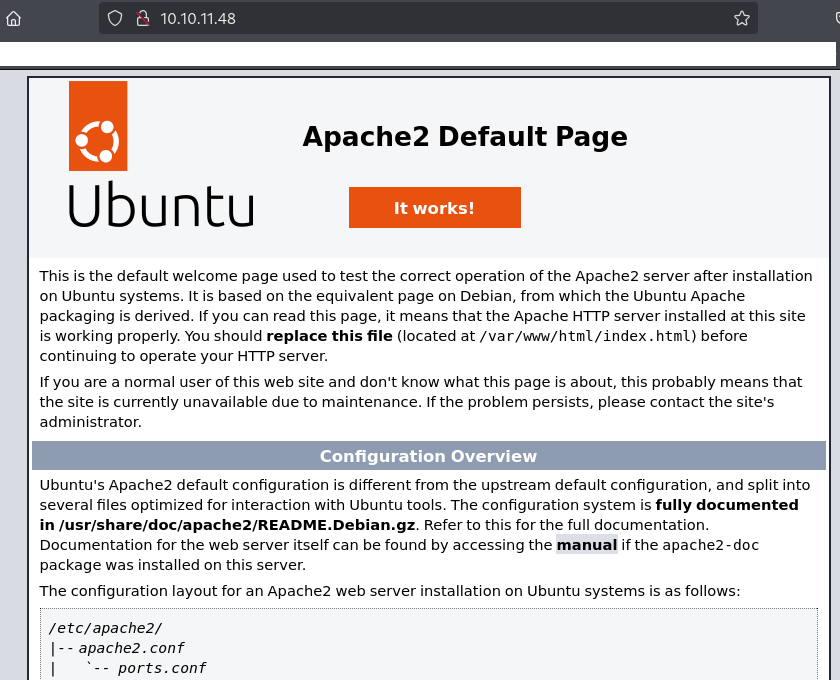Click the ports.conf entry in the tree
This screenshot has width=840, height=680.
pyautogui.click(x=161, y=668)
